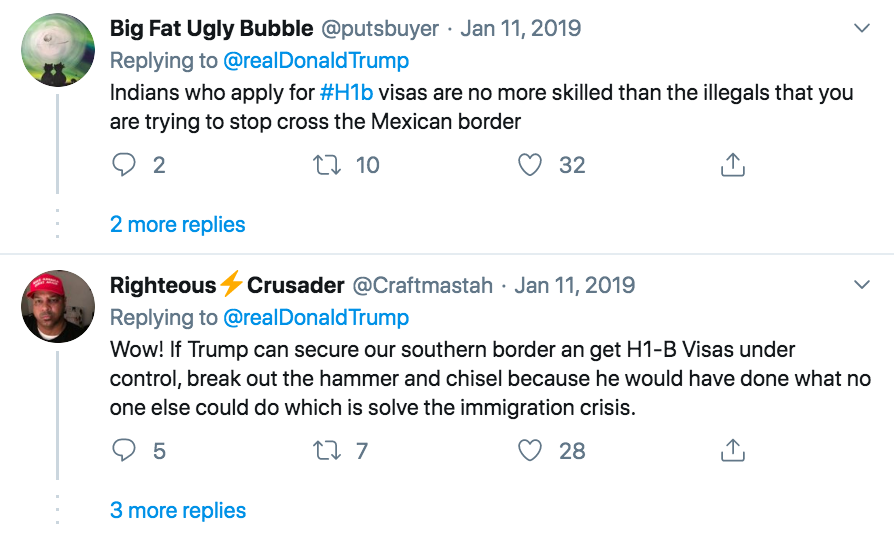The width and height of the screenshot is (894, 535).
Task: Open the Righteous Crusader profile name
Action: (227, 286)
